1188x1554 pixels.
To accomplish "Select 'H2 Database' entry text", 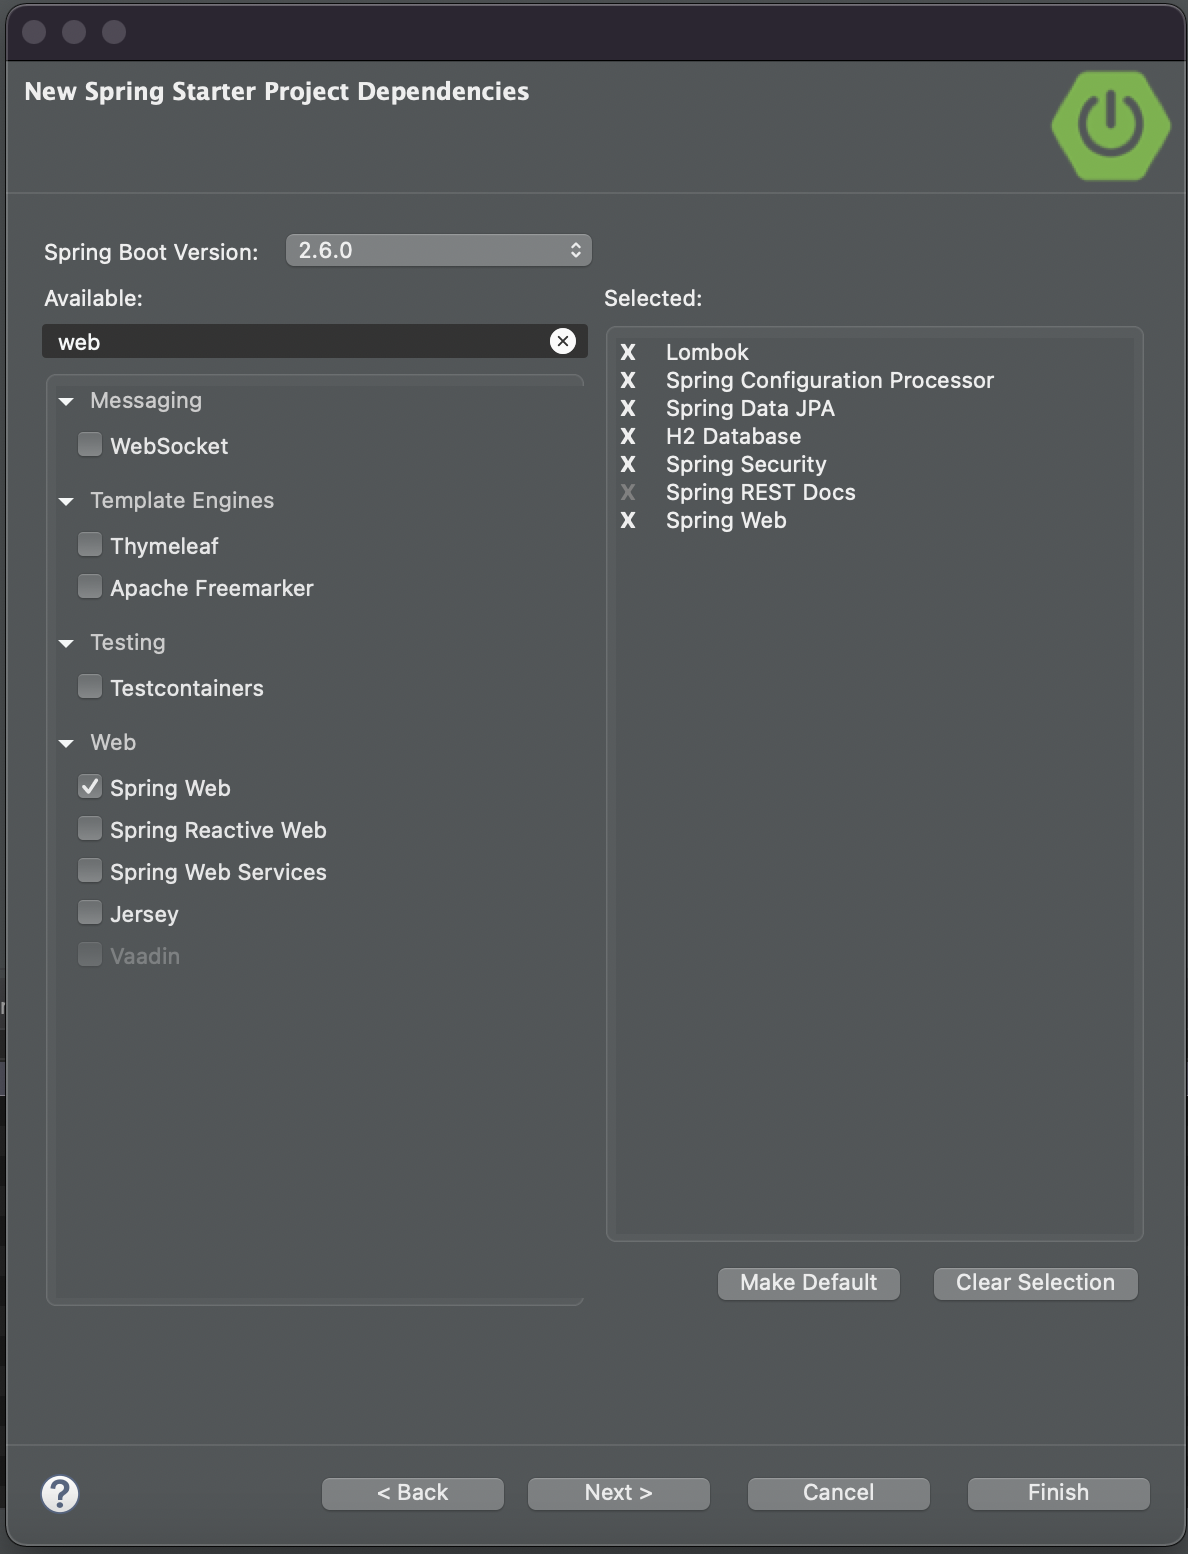I will [733, 436].
